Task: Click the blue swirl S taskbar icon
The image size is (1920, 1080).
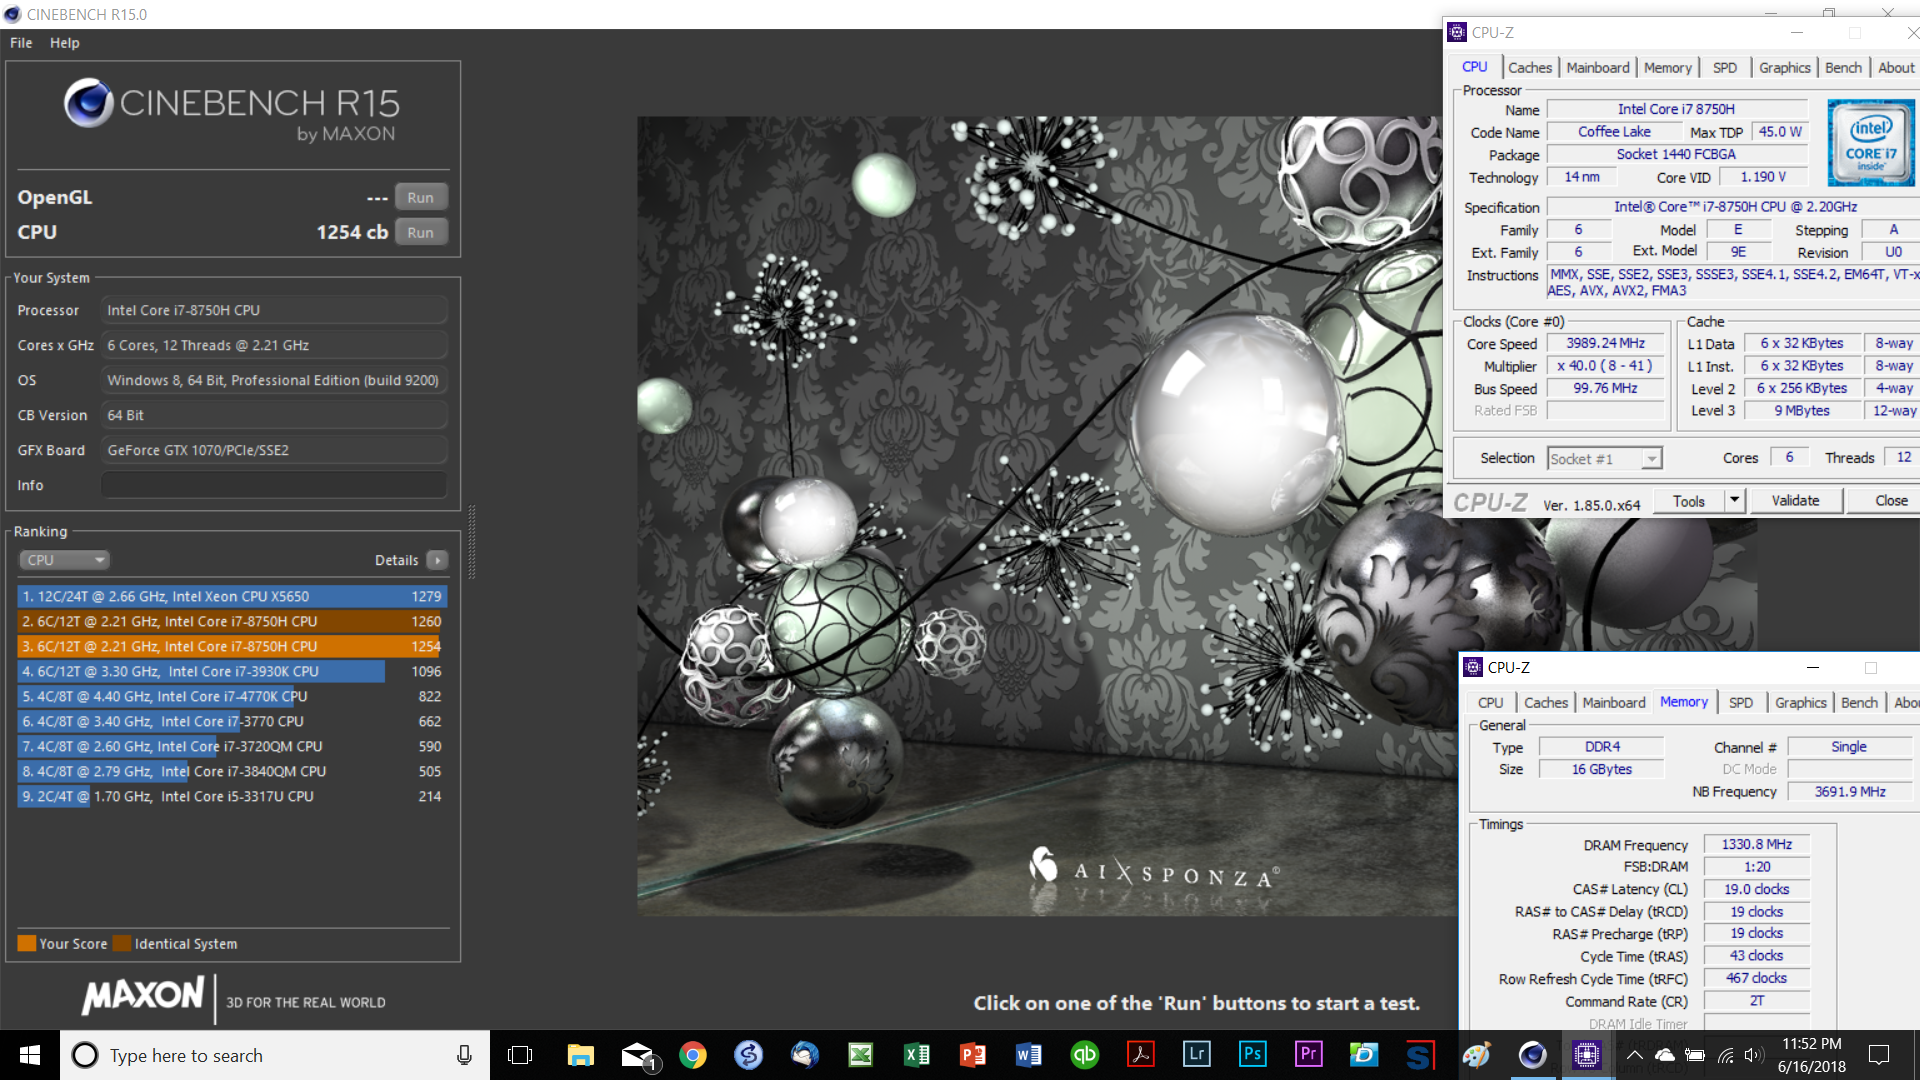Action: [748, 1055]
